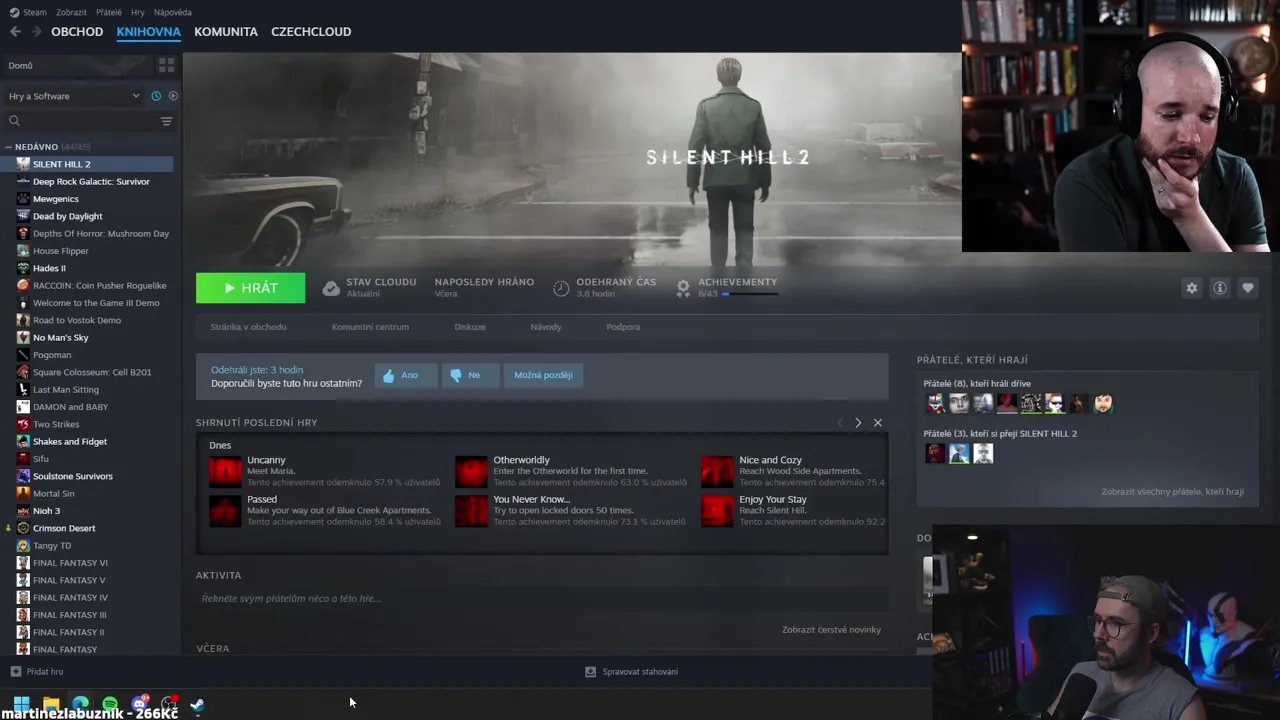Collapse the NEDÁVNO category
Viewport: 1280px width, 720px height.
pyautogui.click(x=9, y=147)
